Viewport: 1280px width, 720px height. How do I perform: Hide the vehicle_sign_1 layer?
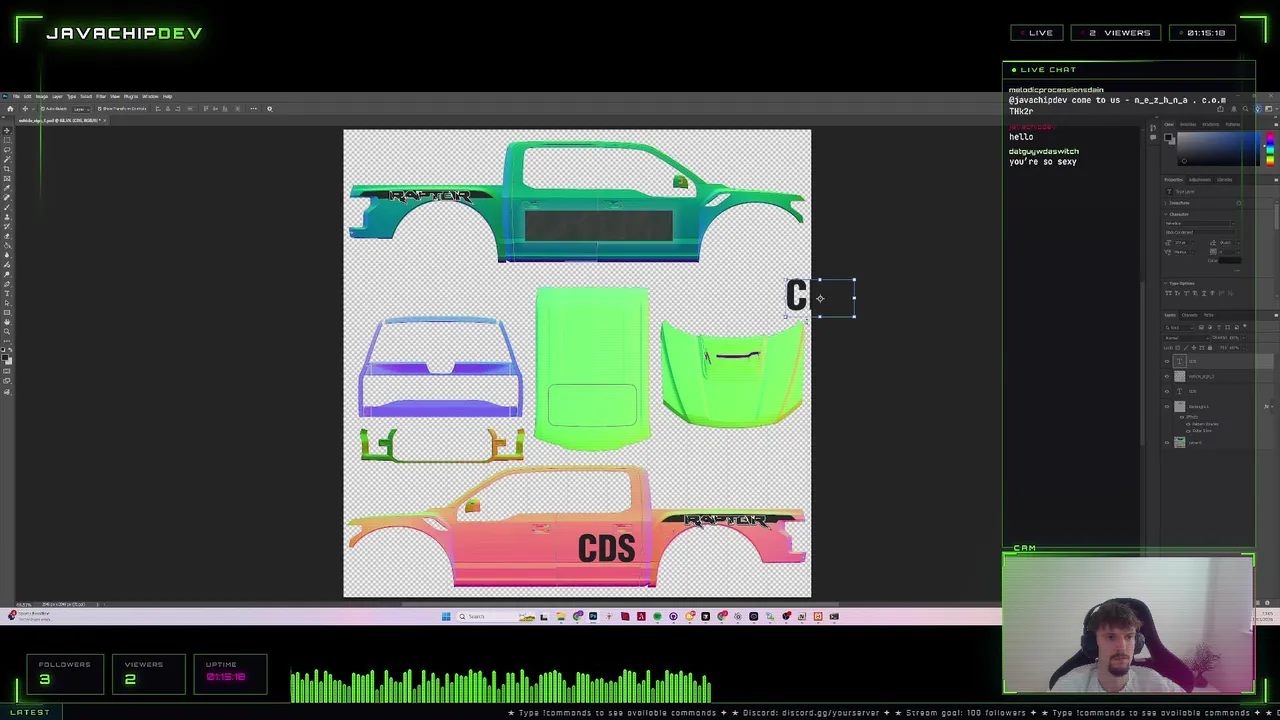(1167, 376)
